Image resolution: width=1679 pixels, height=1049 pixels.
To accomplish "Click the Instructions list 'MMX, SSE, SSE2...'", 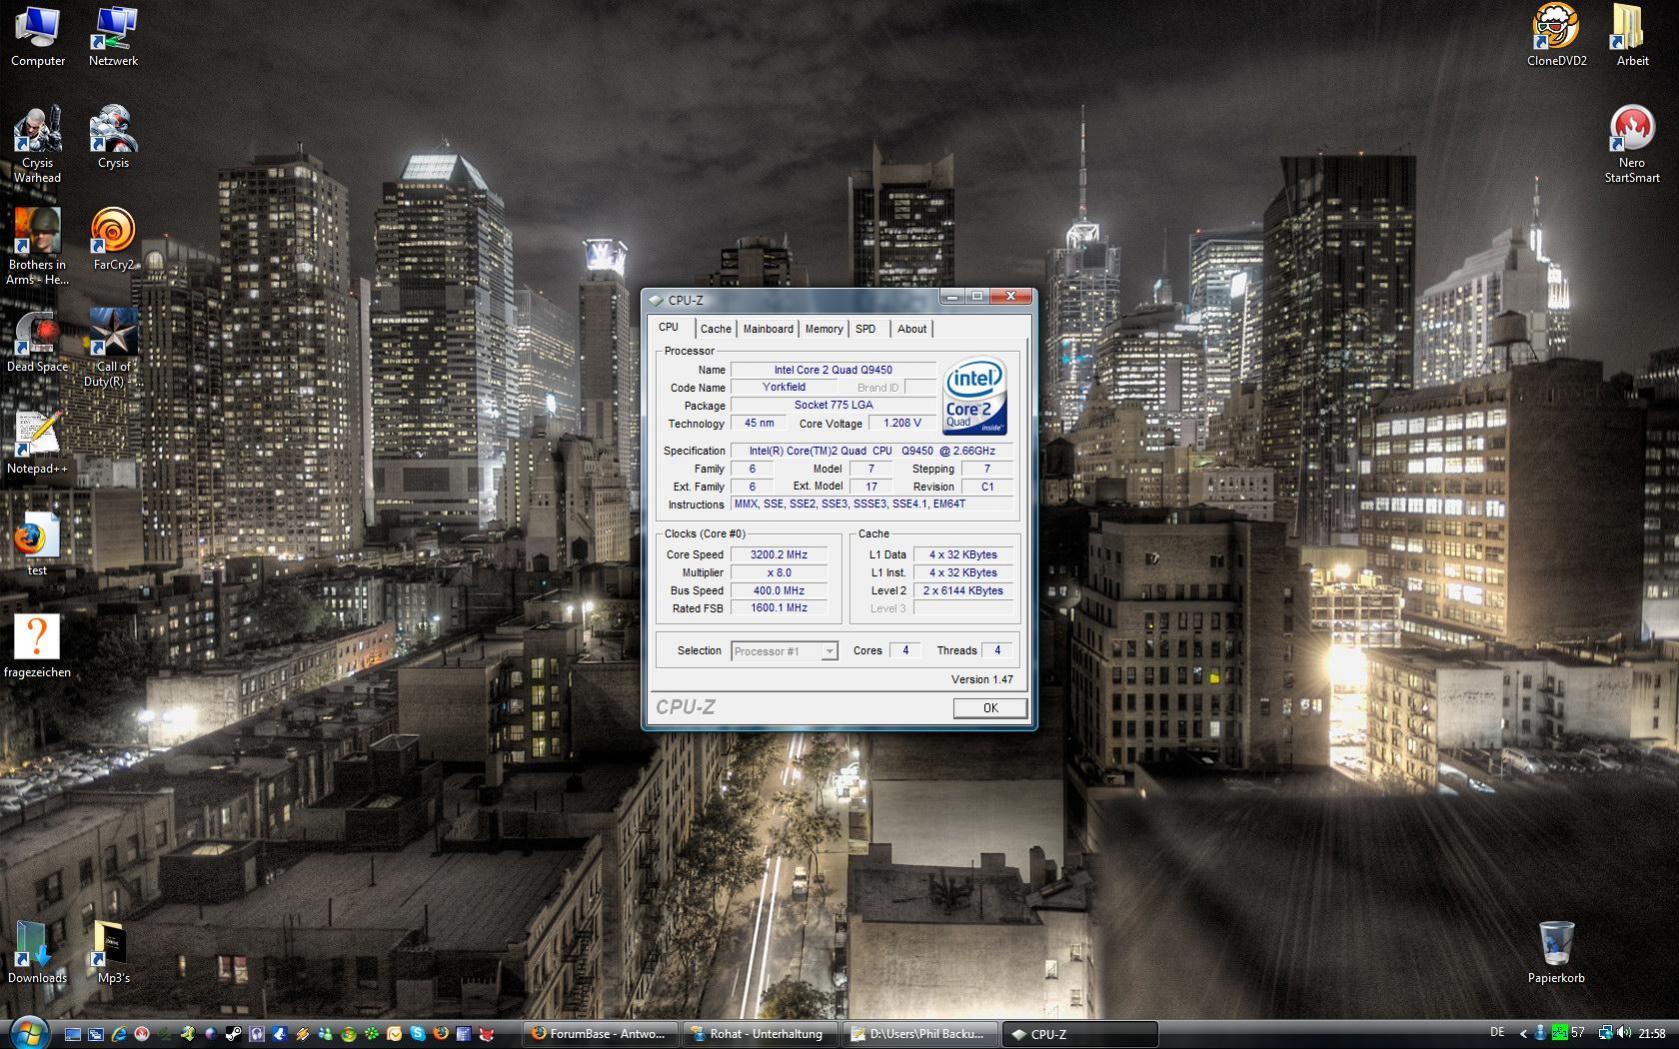I will [872, 504].
